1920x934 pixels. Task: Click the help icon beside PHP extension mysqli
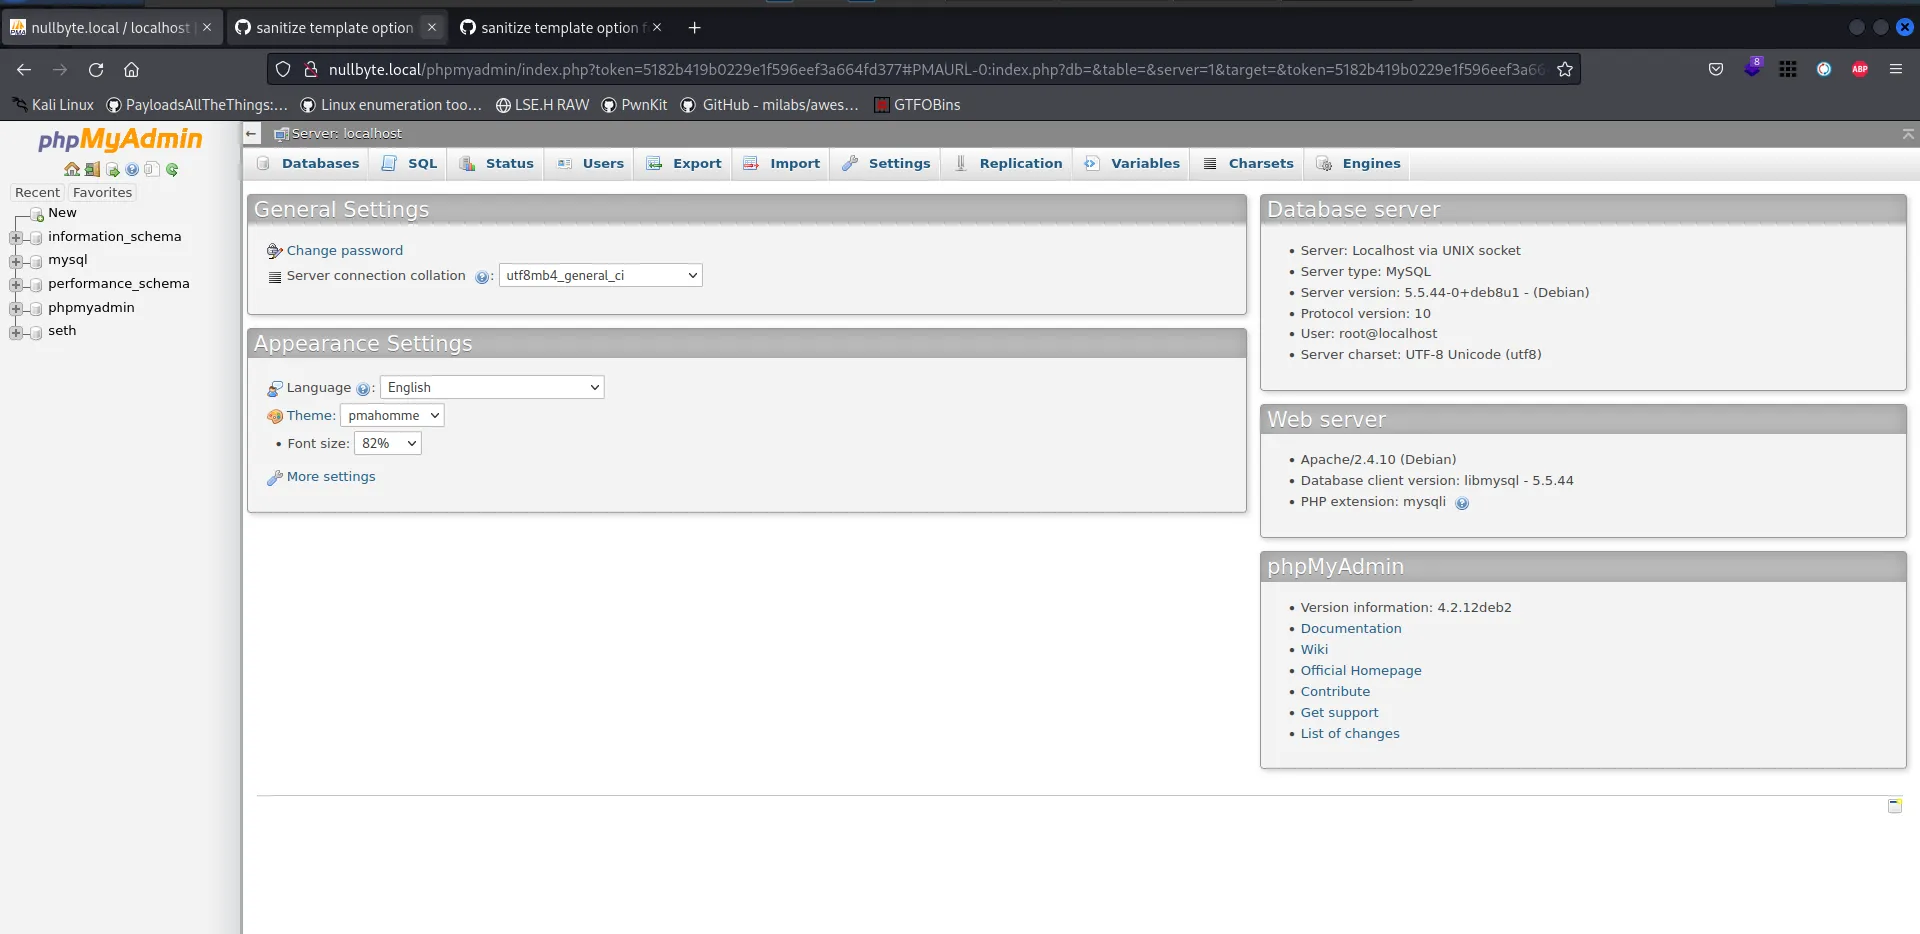(x=1461, y=503)
